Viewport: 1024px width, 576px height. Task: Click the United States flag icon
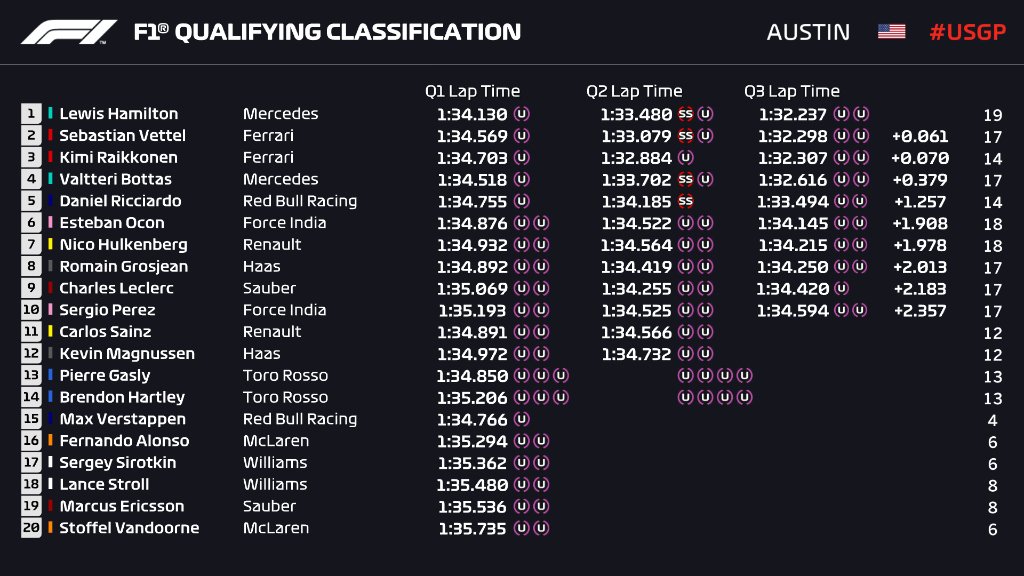[x=891, y=32]
